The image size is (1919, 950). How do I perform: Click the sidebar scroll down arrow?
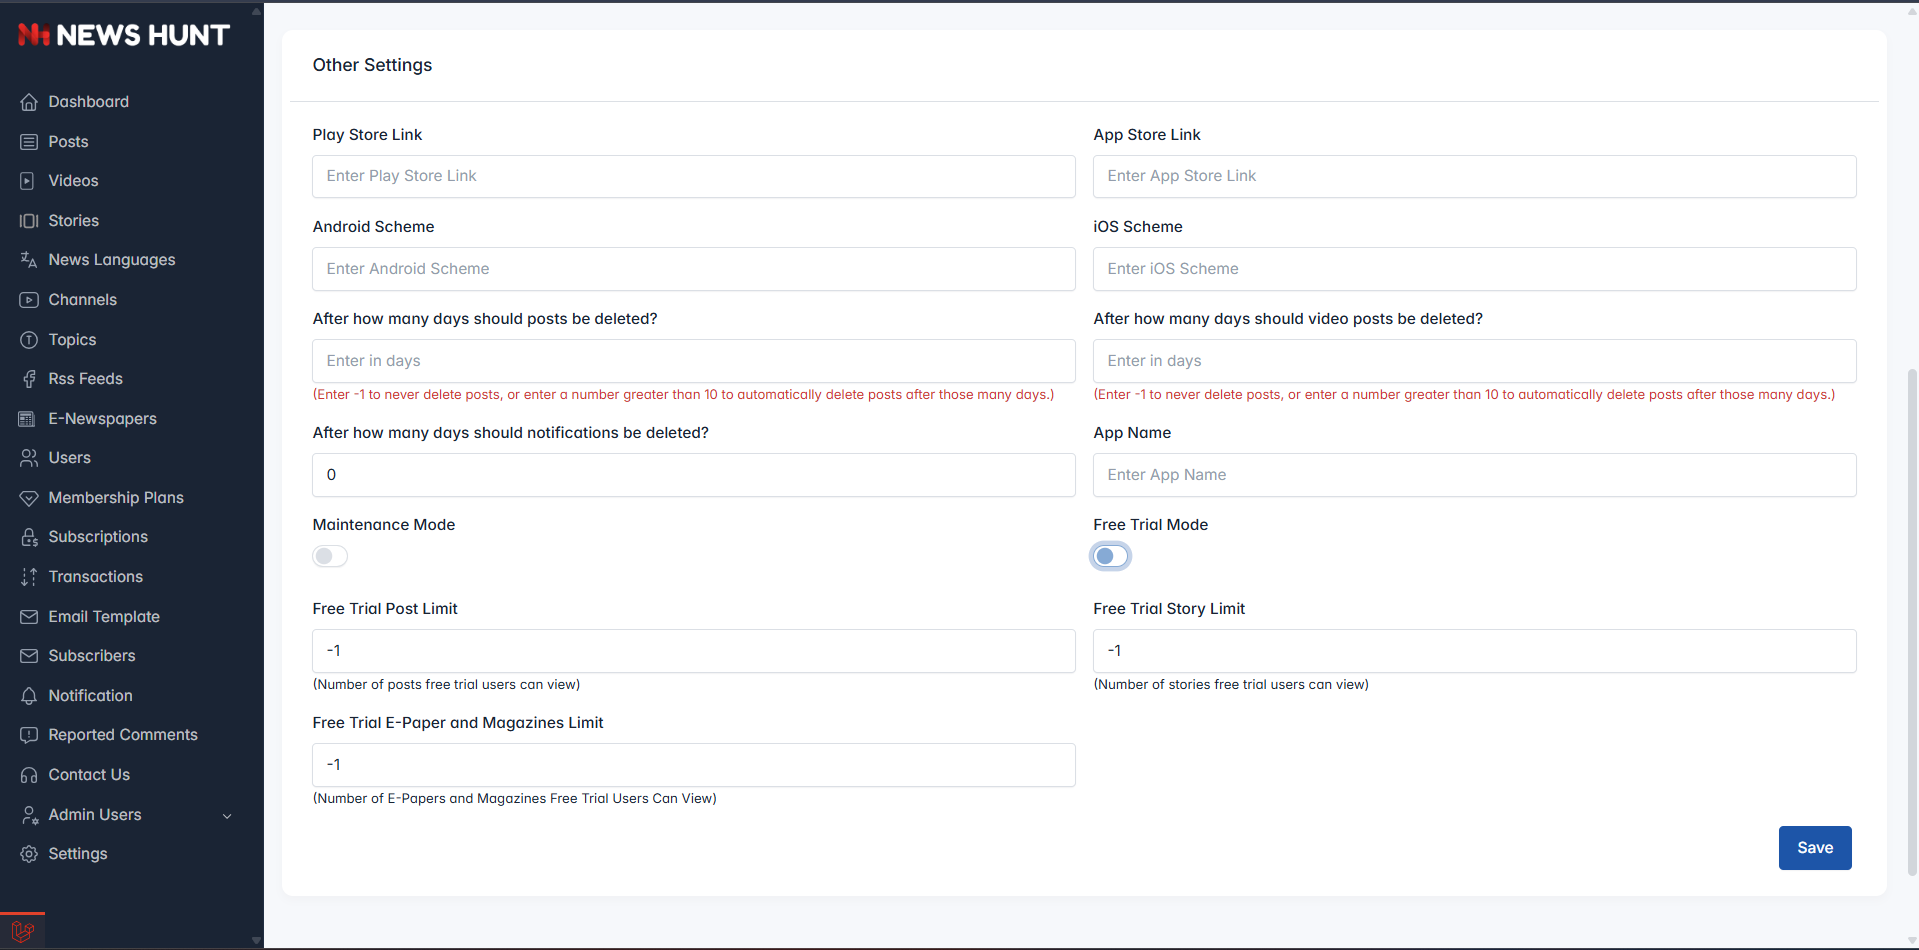[256, 940]
